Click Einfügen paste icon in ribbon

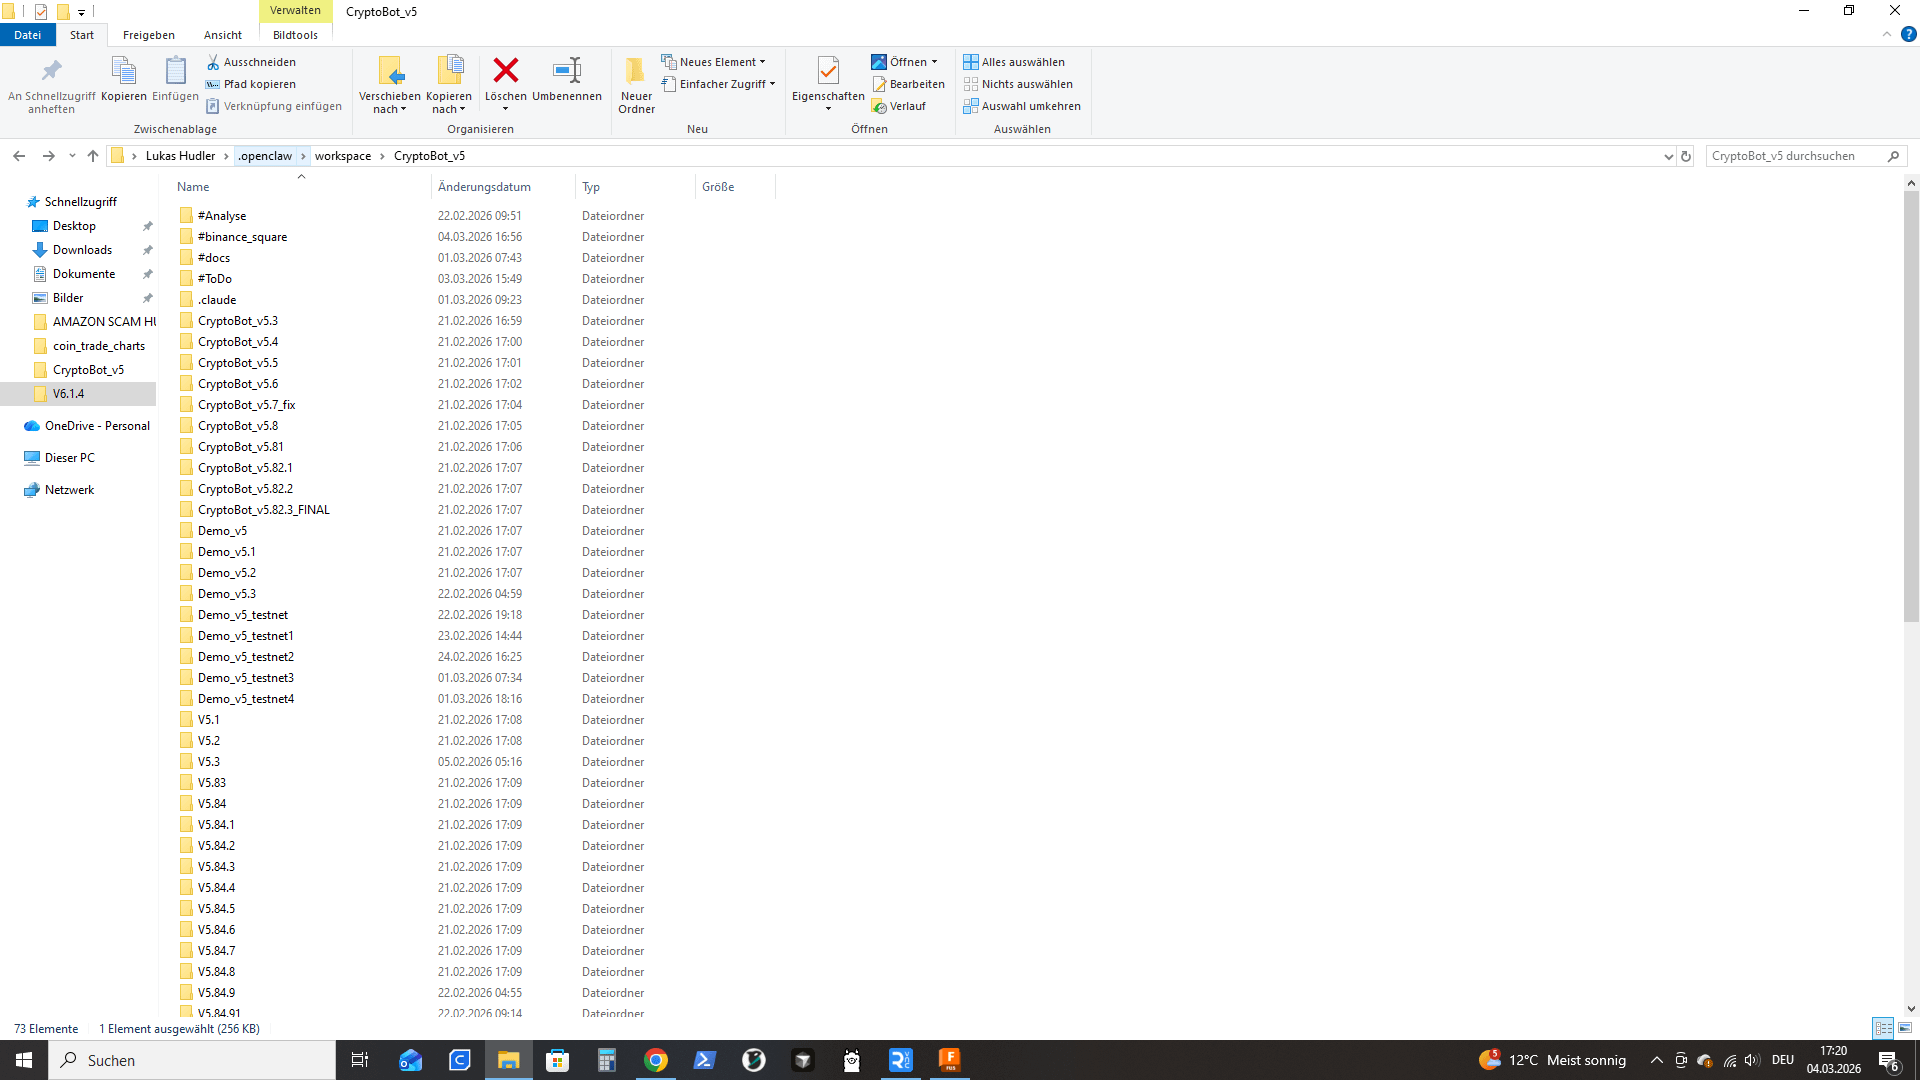click(x=175, y=71)
